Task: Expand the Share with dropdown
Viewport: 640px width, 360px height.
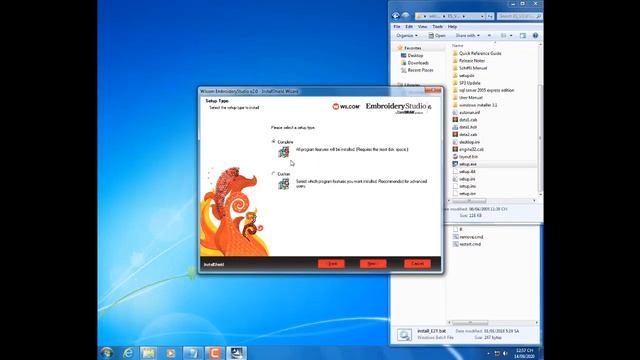Action: [x=467, y=36]
